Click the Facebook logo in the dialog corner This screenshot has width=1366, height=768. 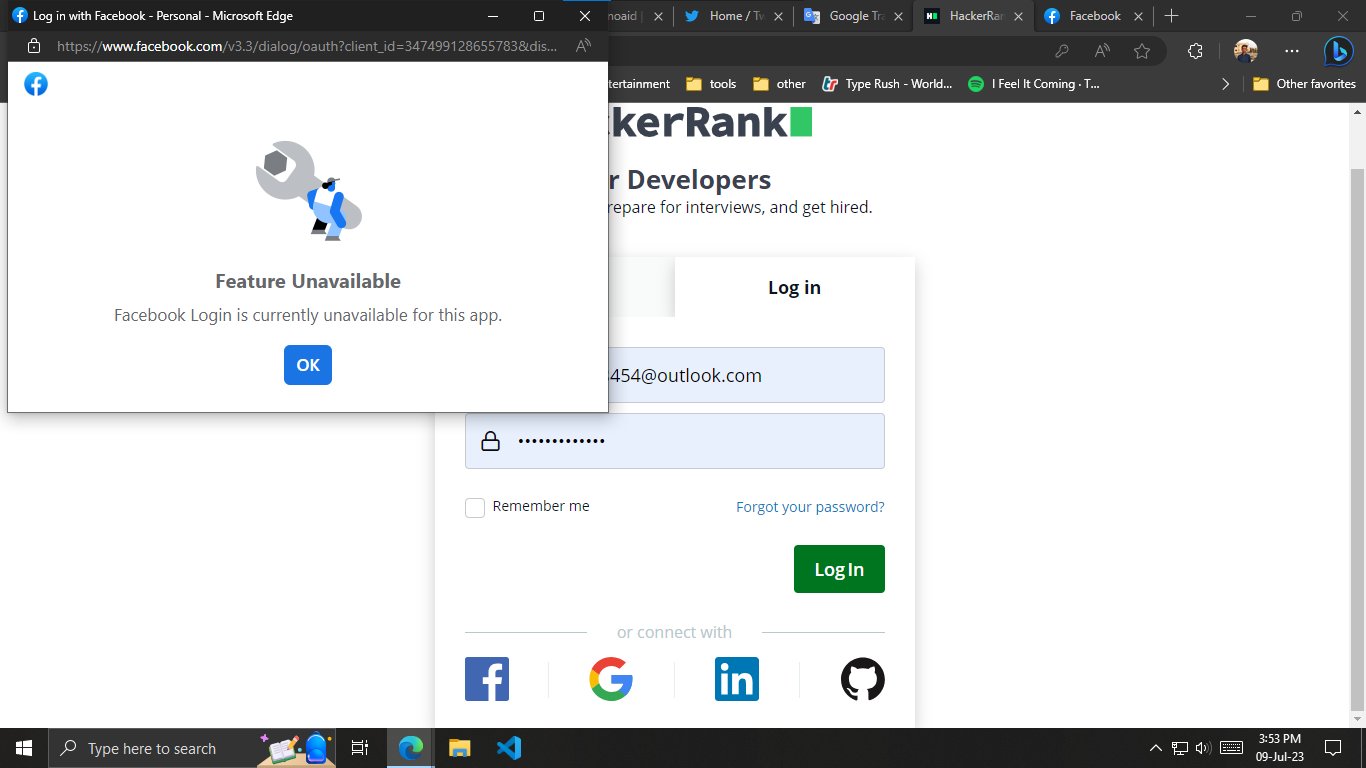click(x=36, y=84)
